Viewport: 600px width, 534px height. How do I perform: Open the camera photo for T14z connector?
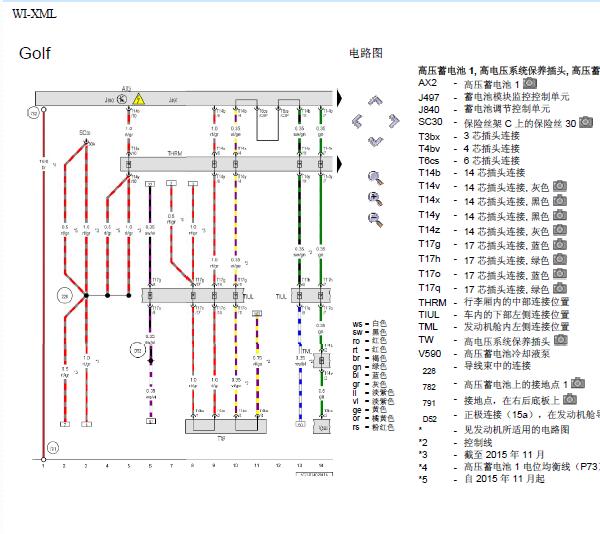click(x=560, y=230)
